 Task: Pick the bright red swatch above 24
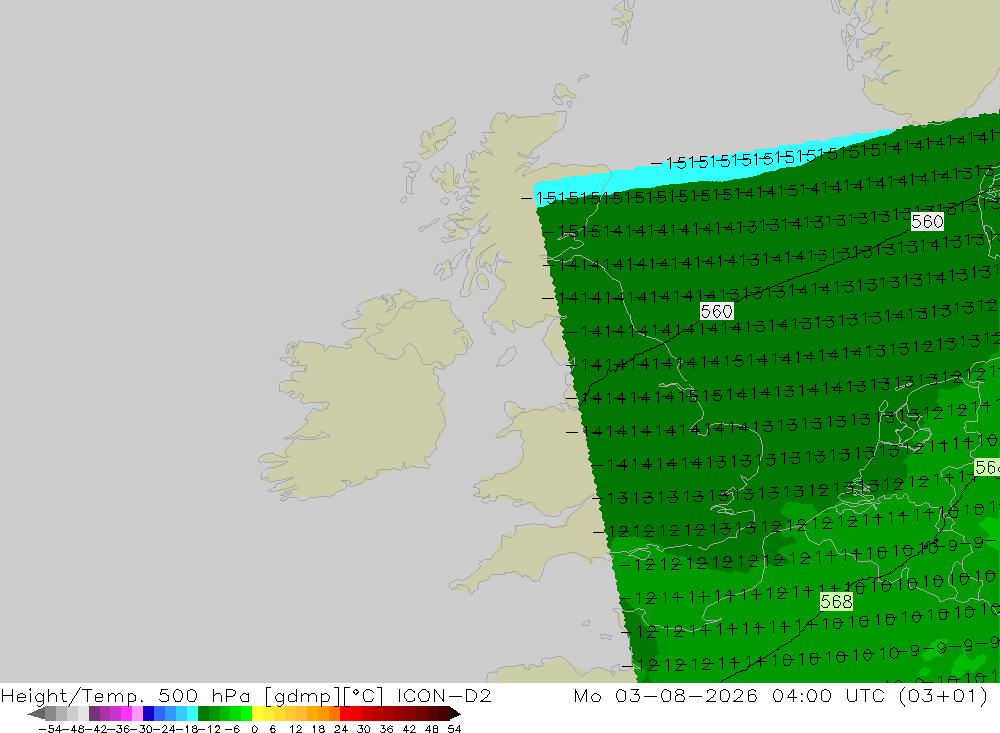345,714
